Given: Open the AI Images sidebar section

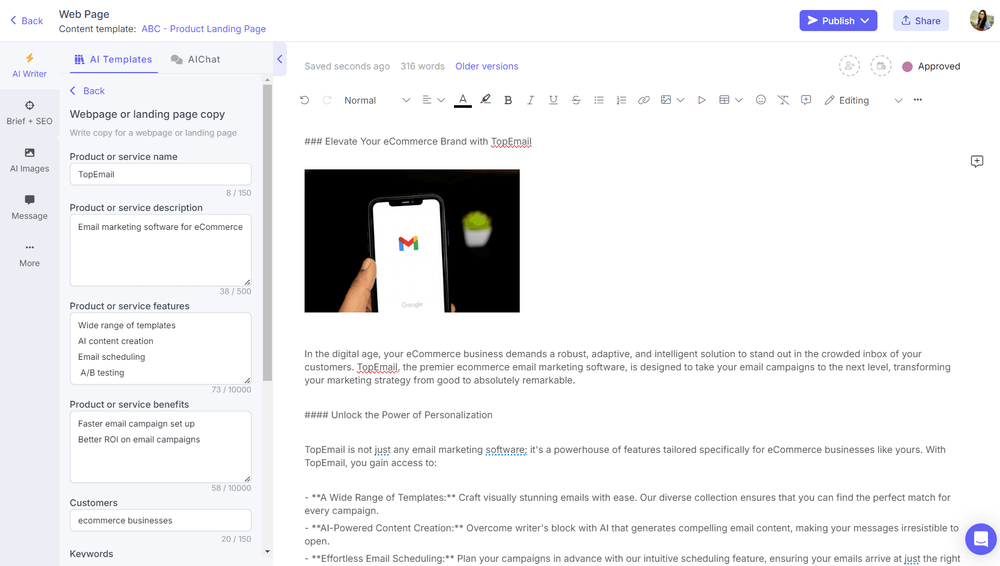Looking at the screenshot, I should point(29,160).
